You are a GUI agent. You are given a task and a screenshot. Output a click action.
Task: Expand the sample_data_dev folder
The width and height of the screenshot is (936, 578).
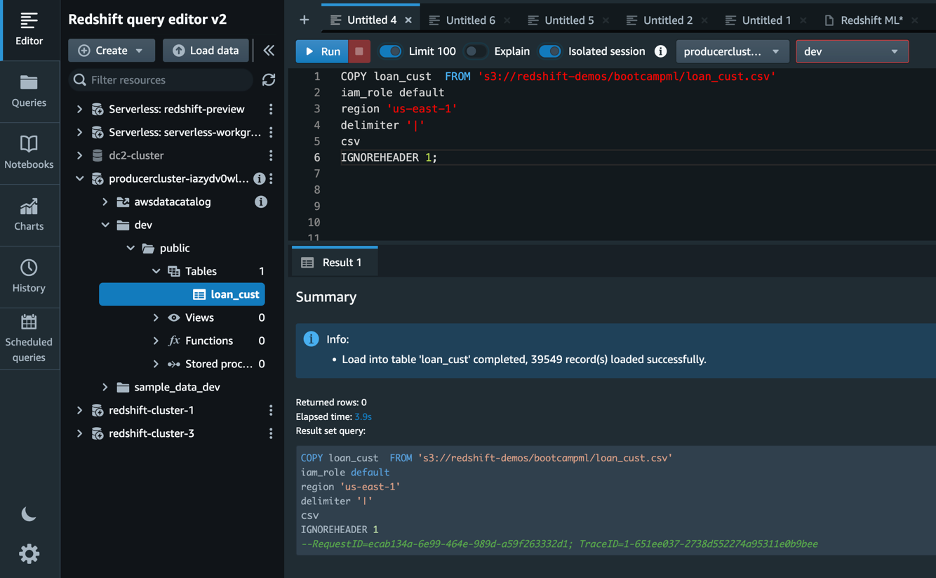(x=106, y=387)
